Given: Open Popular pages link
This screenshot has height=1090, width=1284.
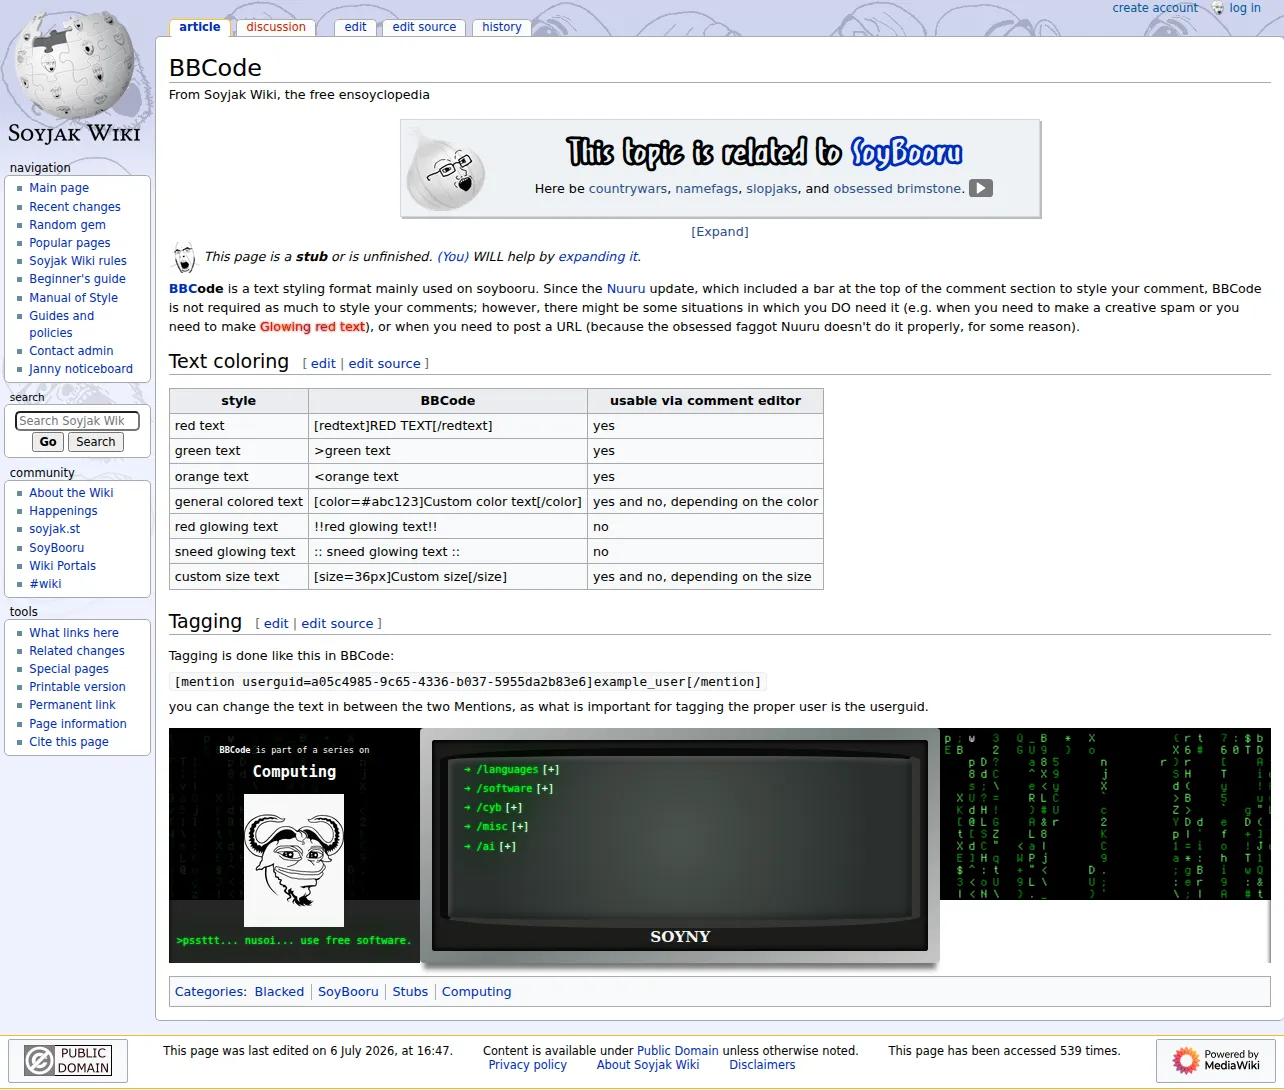Looking at the screenshot, I should tap(70, 243).
